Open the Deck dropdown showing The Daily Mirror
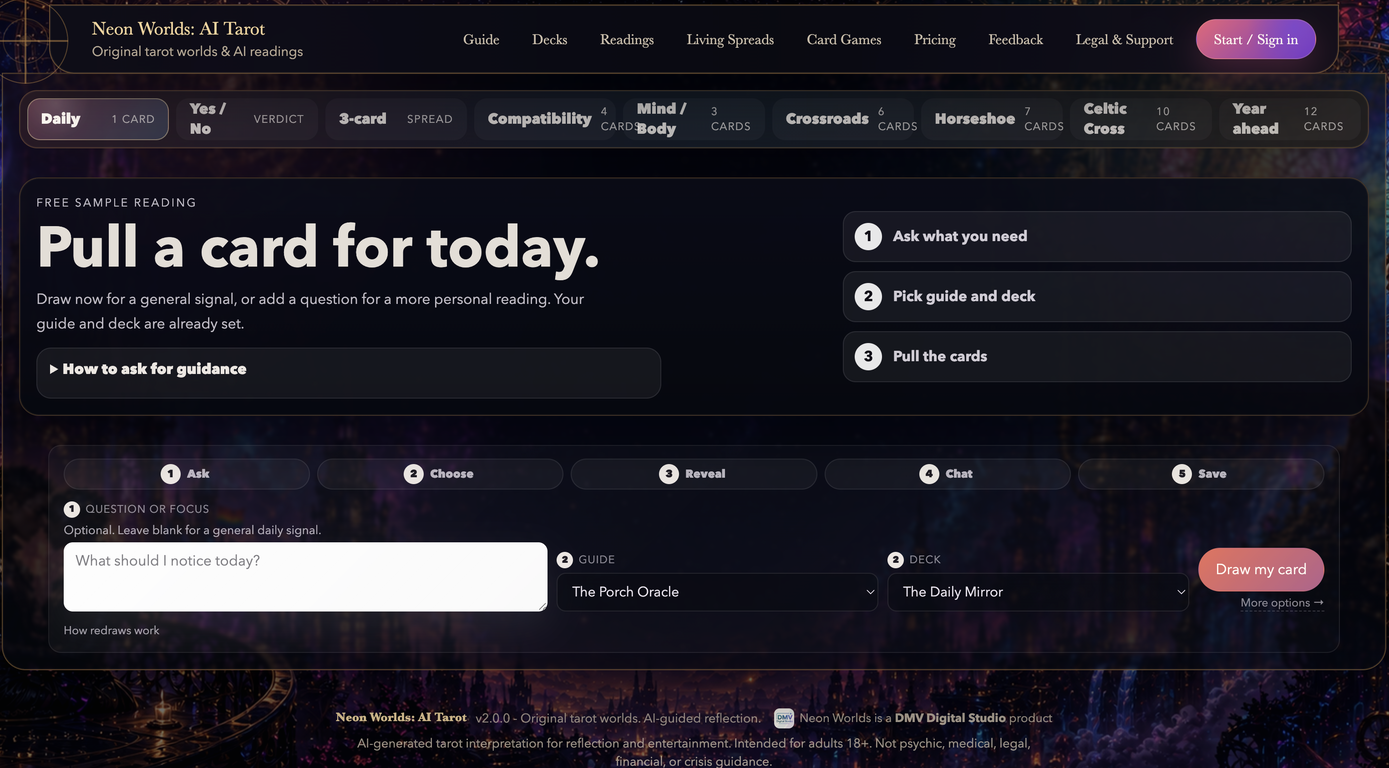This screenshot has width=1389, height=768. coord(1038,592)
